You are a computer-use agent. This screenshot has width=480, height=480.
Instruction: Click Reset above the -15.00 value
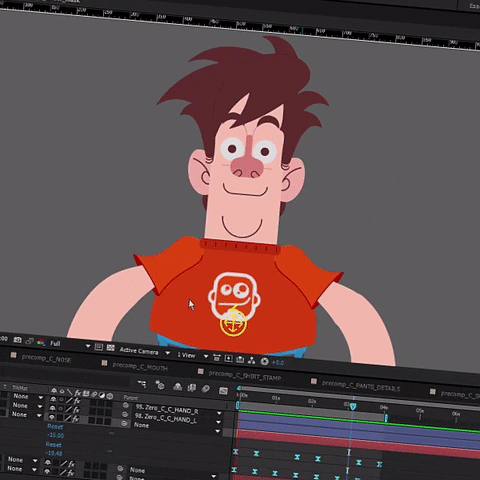(55, 426)
